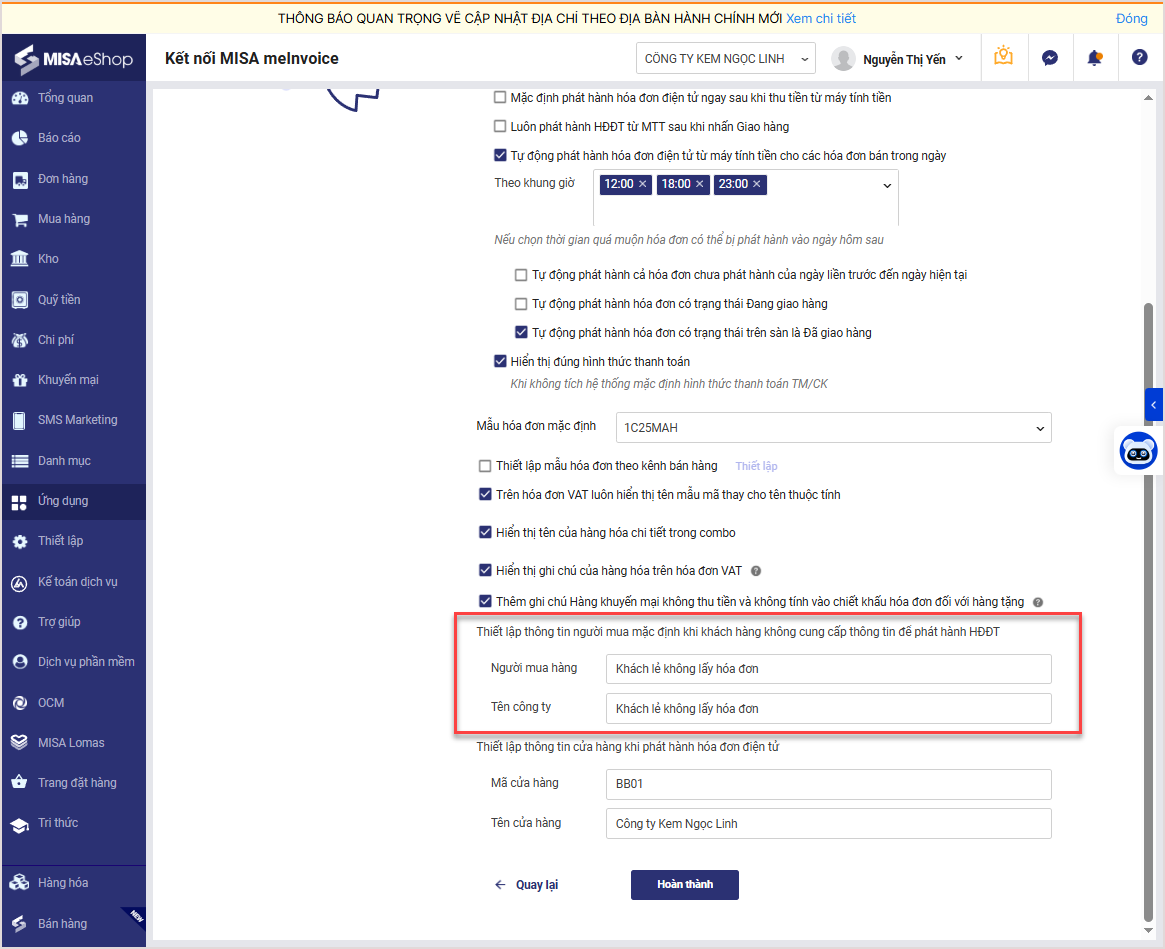Check Luôn phát hành HĐĐT từ MTT sau Giao hàng

click(500, 126)
